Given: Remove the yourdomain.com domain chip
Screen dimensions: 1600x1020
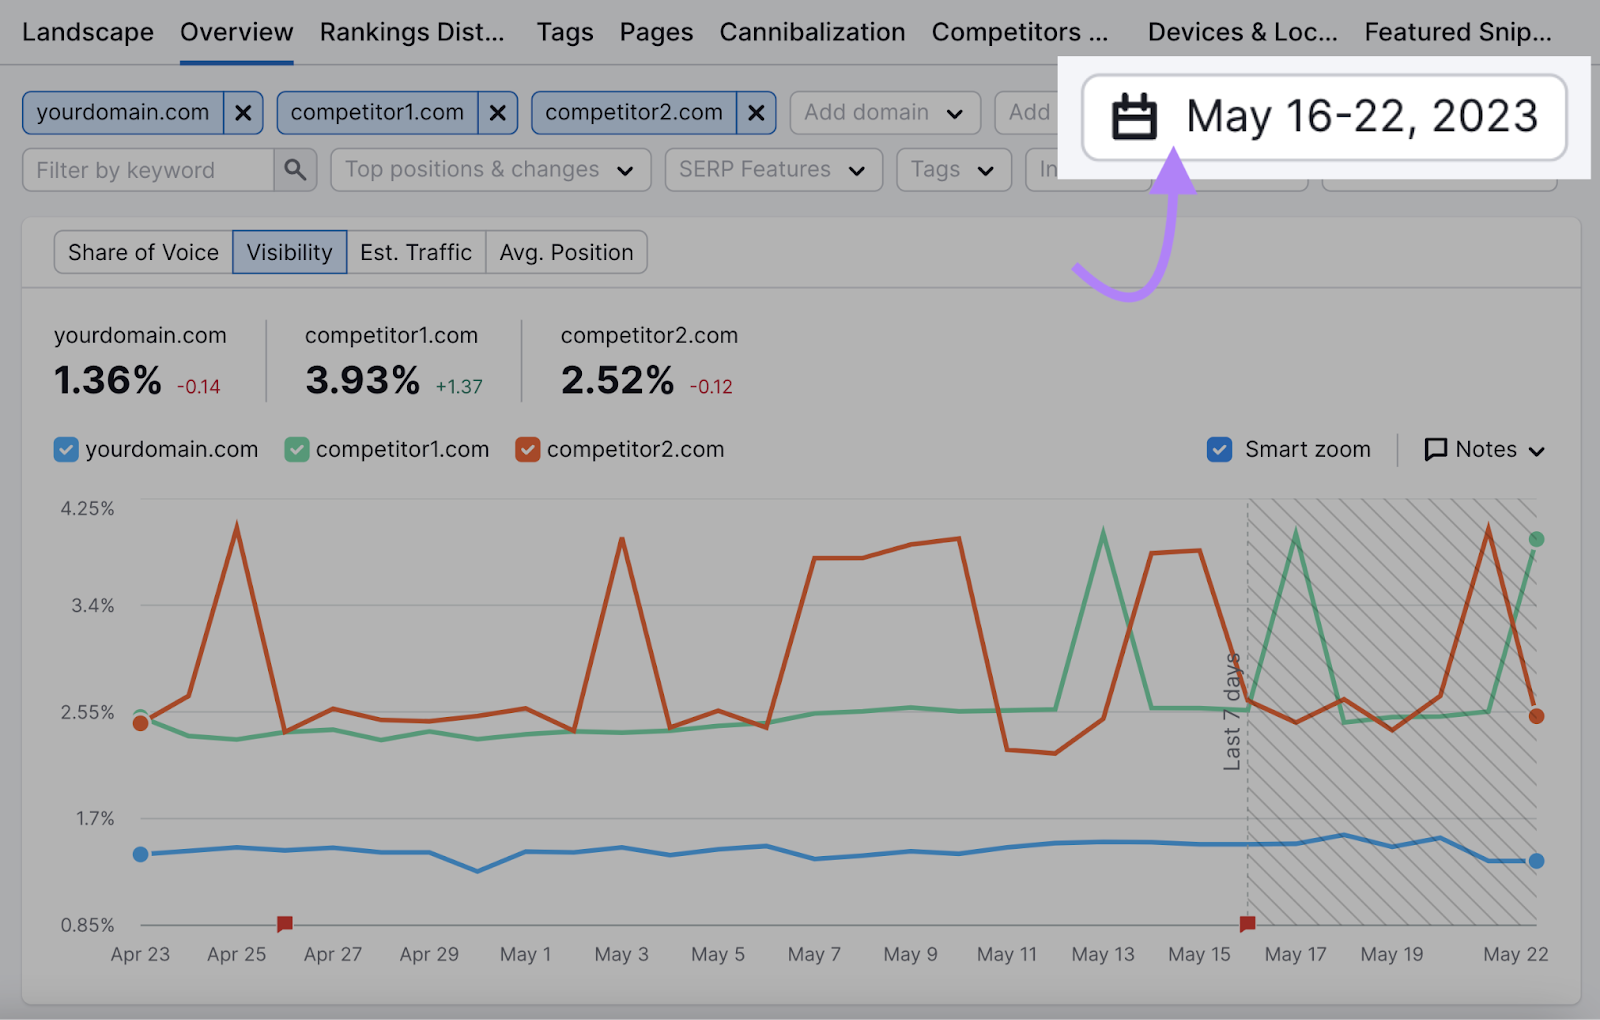Looking at the screenshot, I should (243, 112).
